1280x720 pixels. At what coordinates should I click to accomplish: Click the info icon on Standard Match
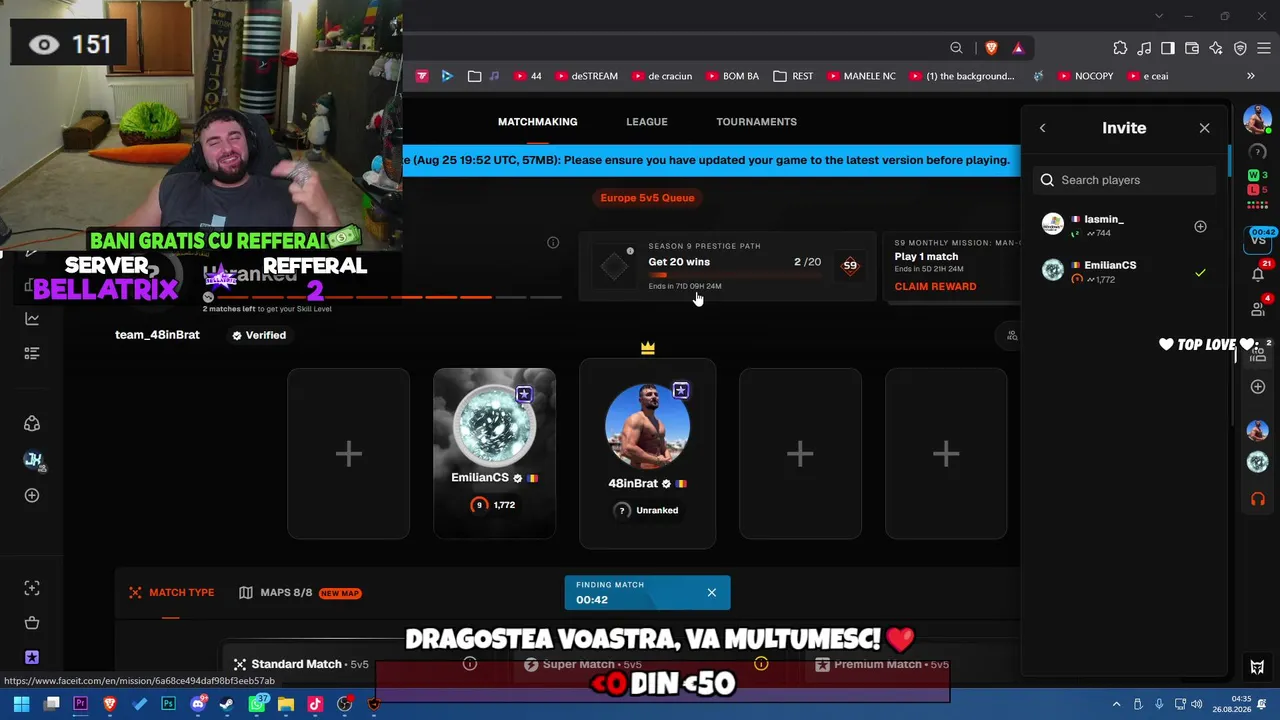coord(470,664)
